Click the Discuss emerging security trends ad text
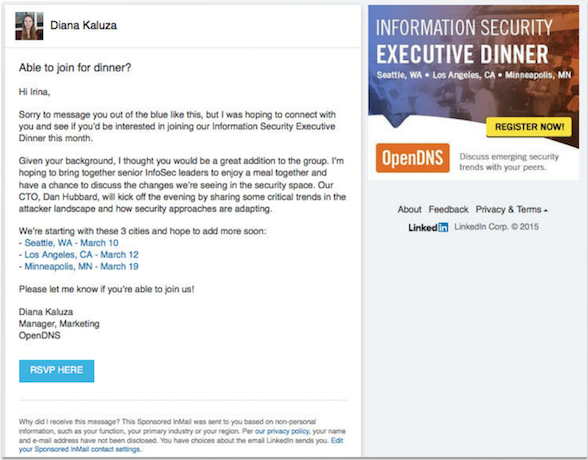The image size is (588, 460). point(509,162)
